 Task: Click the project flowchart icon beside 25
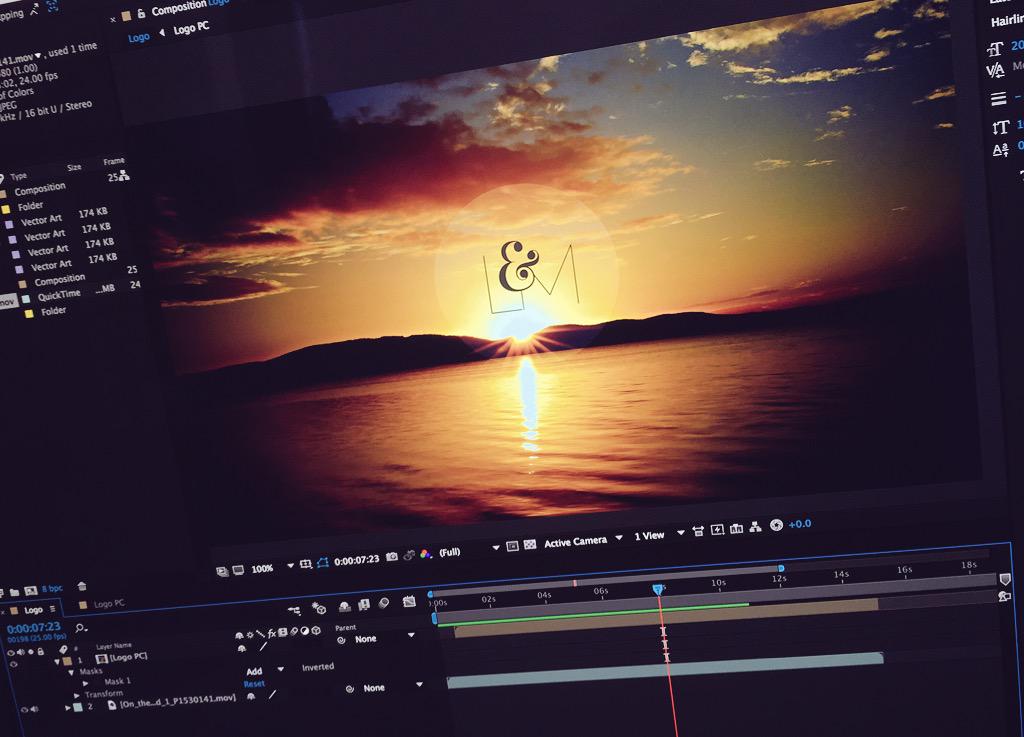coord(124,175)
